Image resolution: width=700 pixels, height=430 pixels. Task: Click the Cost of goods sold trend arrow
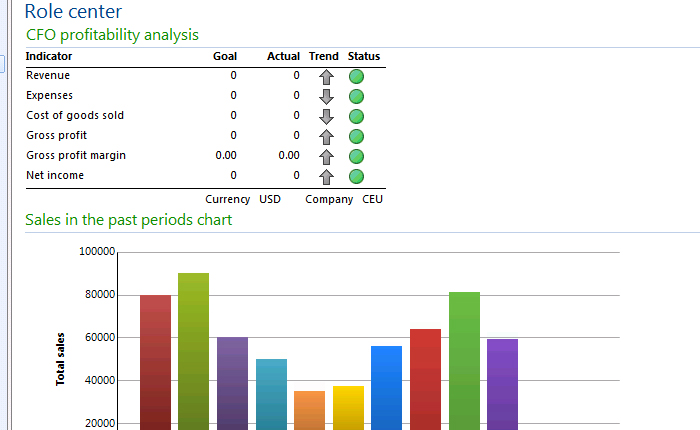326,116
